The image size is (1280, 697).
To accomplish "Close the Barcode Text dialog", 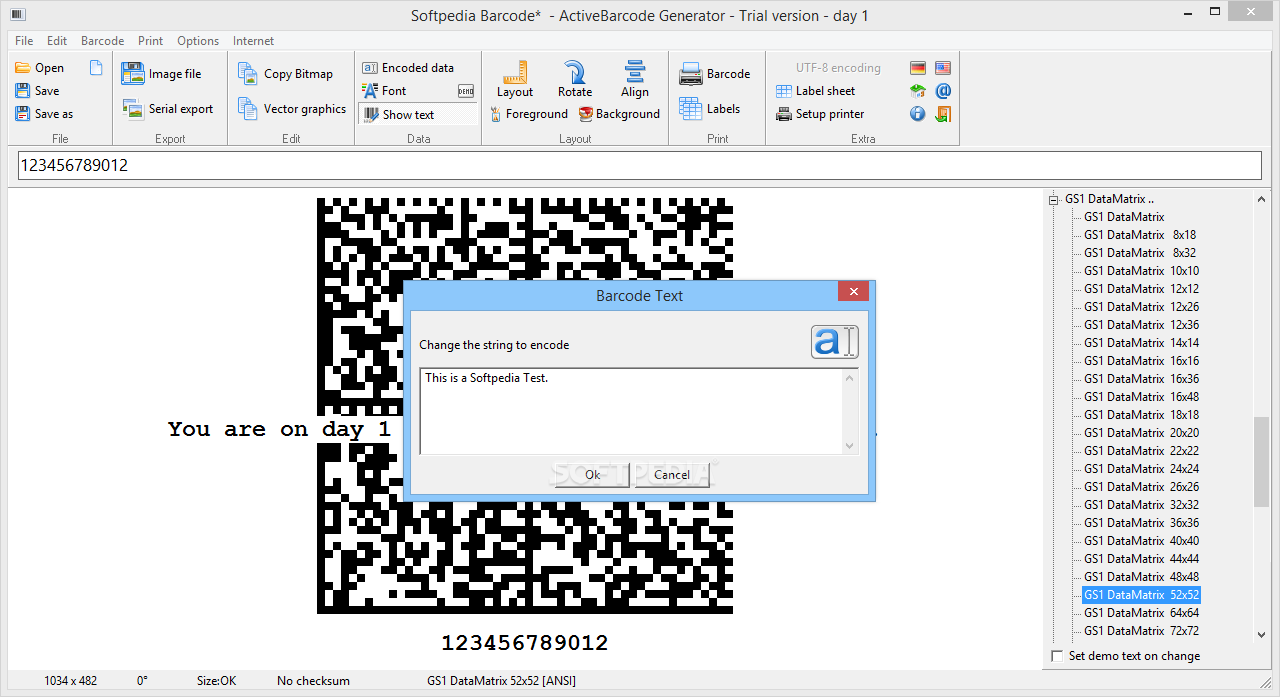I will point(853,292).
